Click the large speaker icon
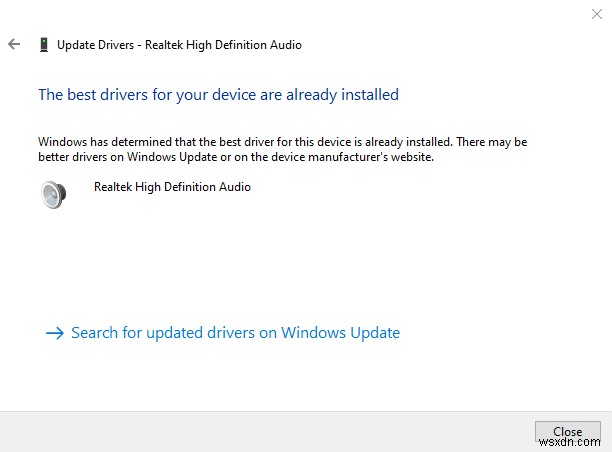Viewport: 612px width, 452px height. (53, 194)
